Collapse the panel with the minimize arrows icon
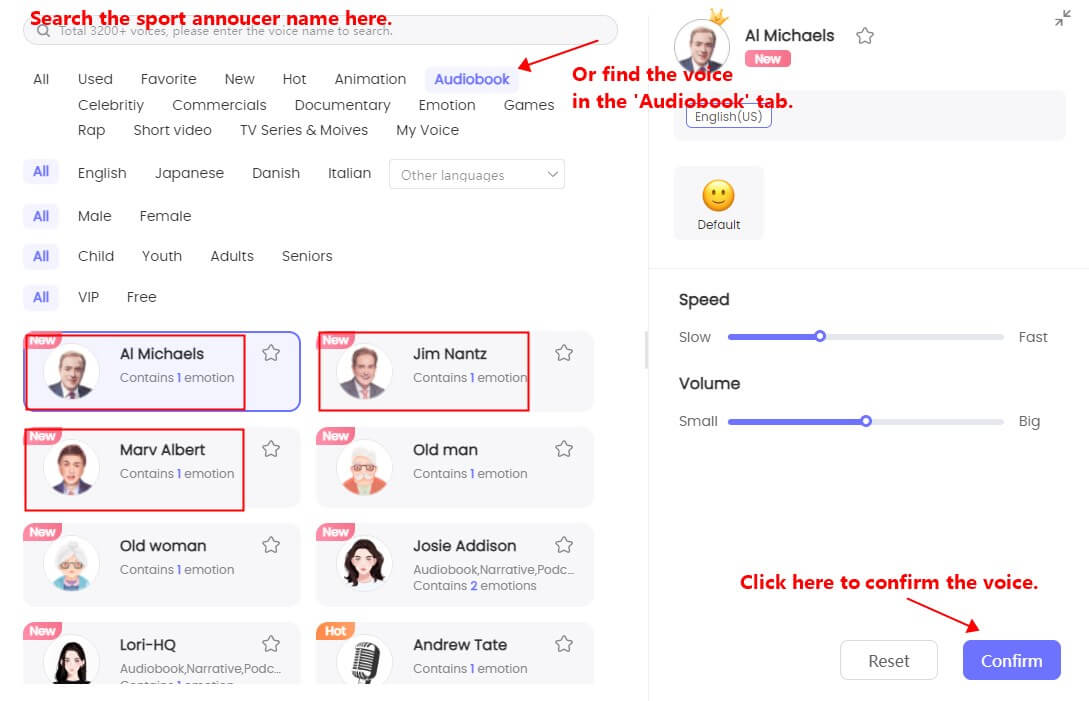The image size is (1089, 701). 1062,18
